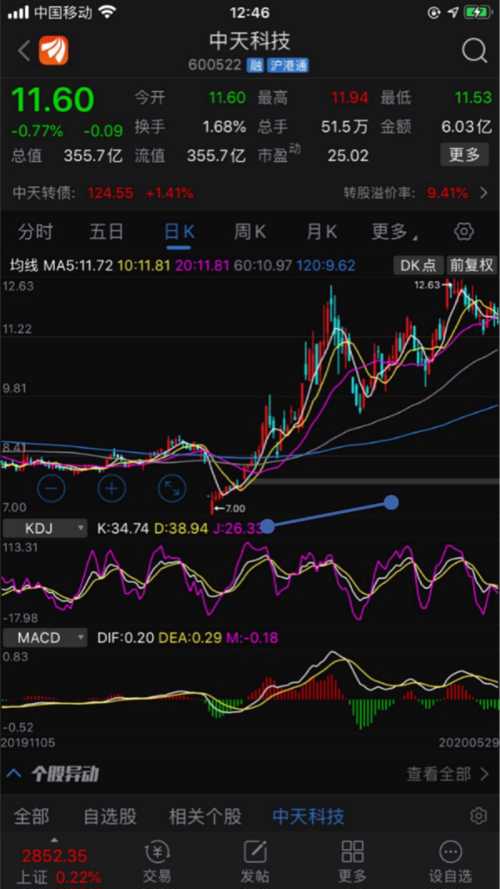Tap current price 11.60

(52, 100)
